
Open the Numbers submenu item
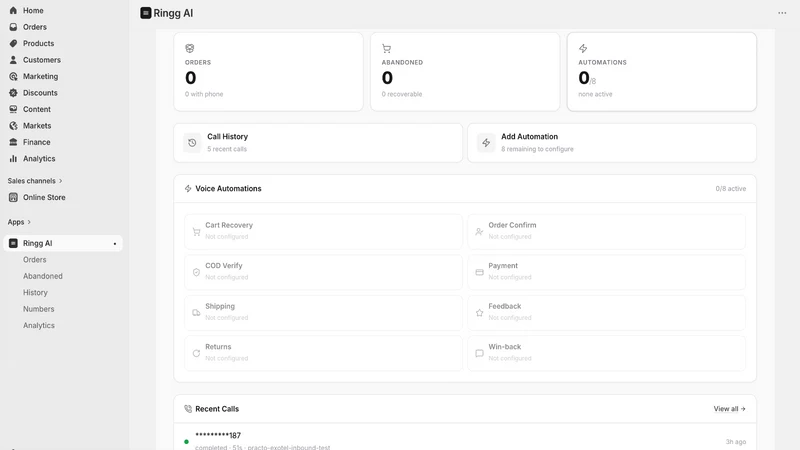38,309
